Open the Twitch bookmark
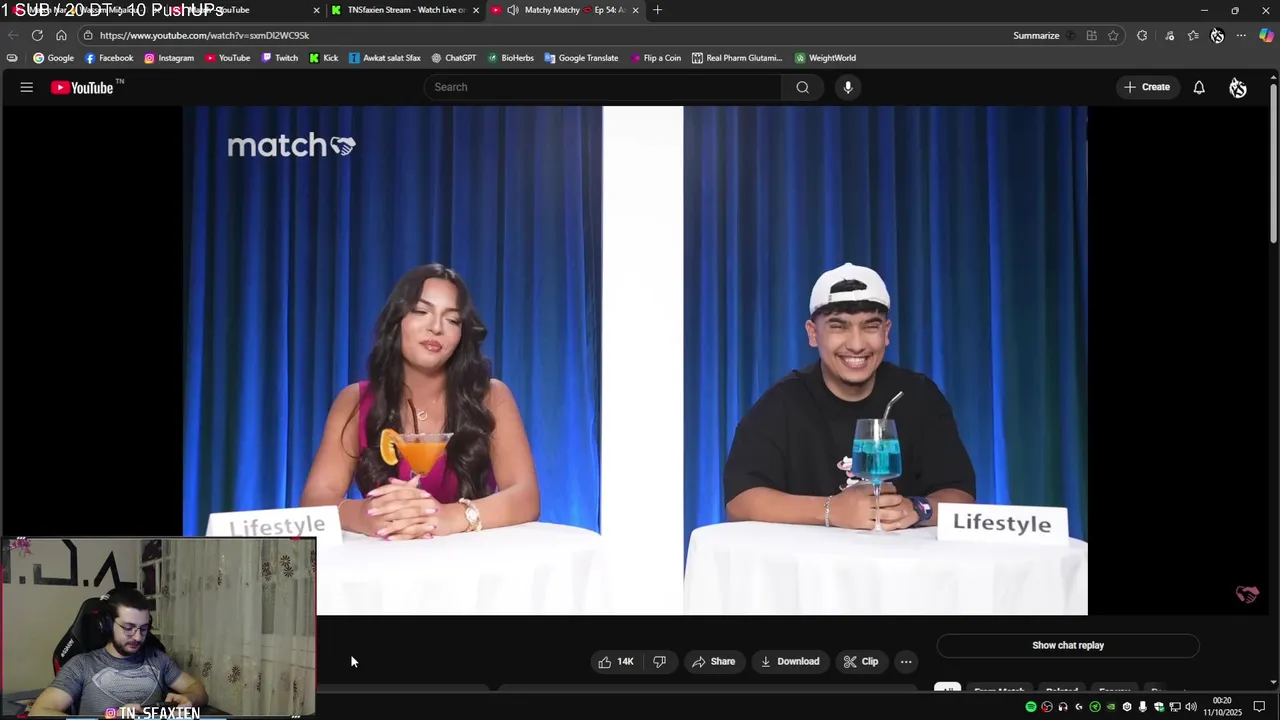This screenshot has height=720, width=1280. 280,58
